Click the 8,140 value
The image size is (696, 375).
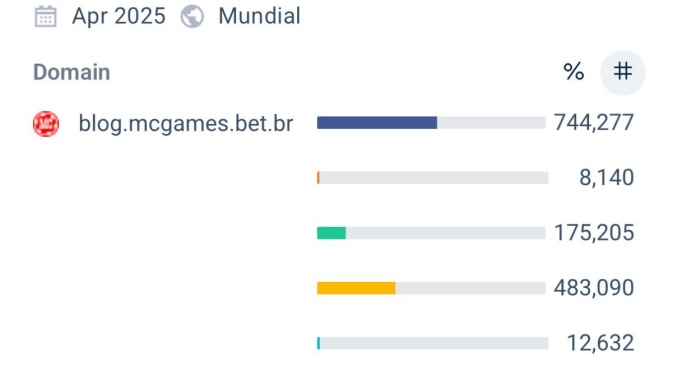pyautogui.click(x=606, y=178)
